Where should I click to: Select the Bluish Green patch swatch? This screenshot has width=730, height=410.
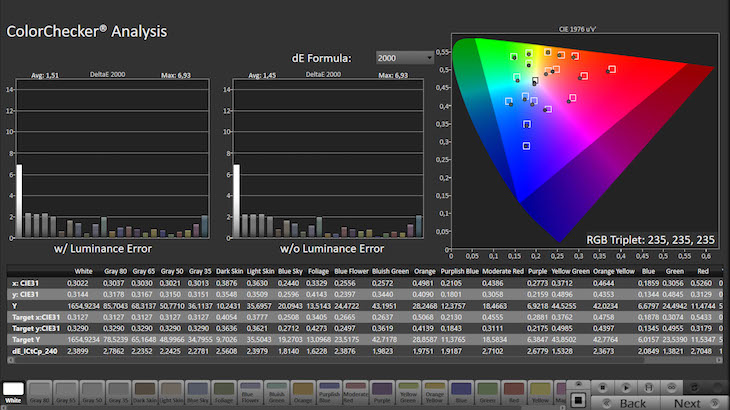click(x=277, y=392)
